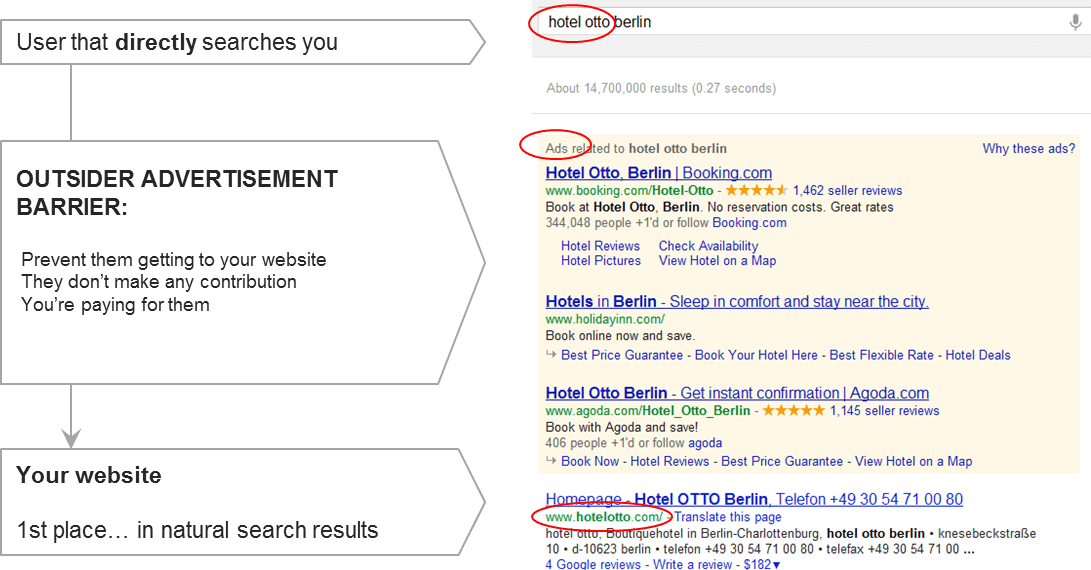Click the Translate this page link
This screenshot has height=570, width=1091.
[x=728, y=517]
